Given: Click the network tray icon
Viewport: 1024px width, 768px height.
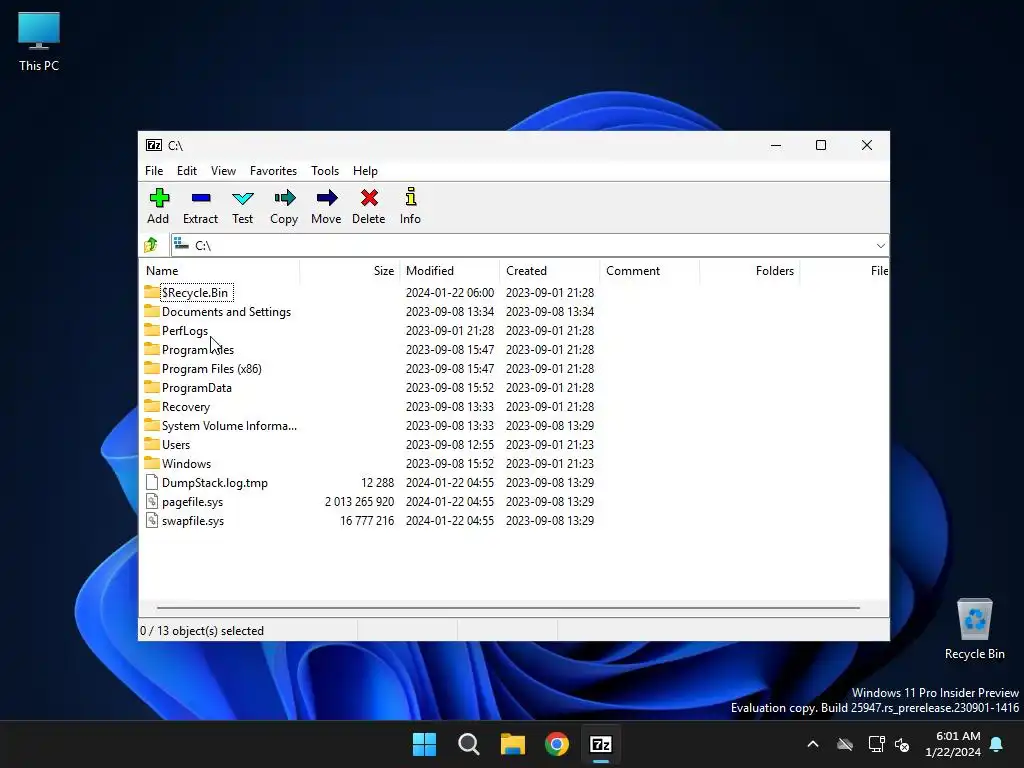Looking at the screenshot, I should click(x=876, y=744).
